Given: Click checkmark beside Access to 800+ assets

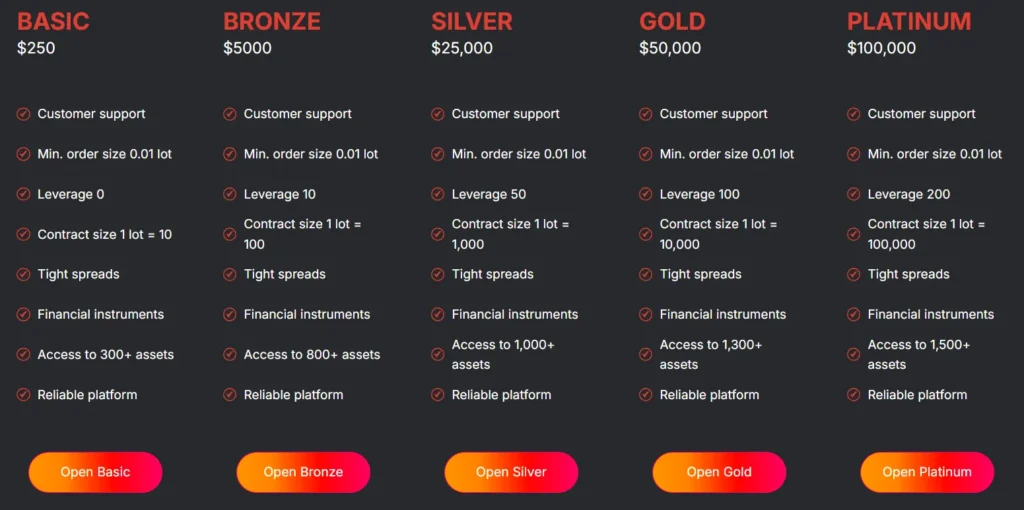Looking at the screenshot, I should [230, 354].
